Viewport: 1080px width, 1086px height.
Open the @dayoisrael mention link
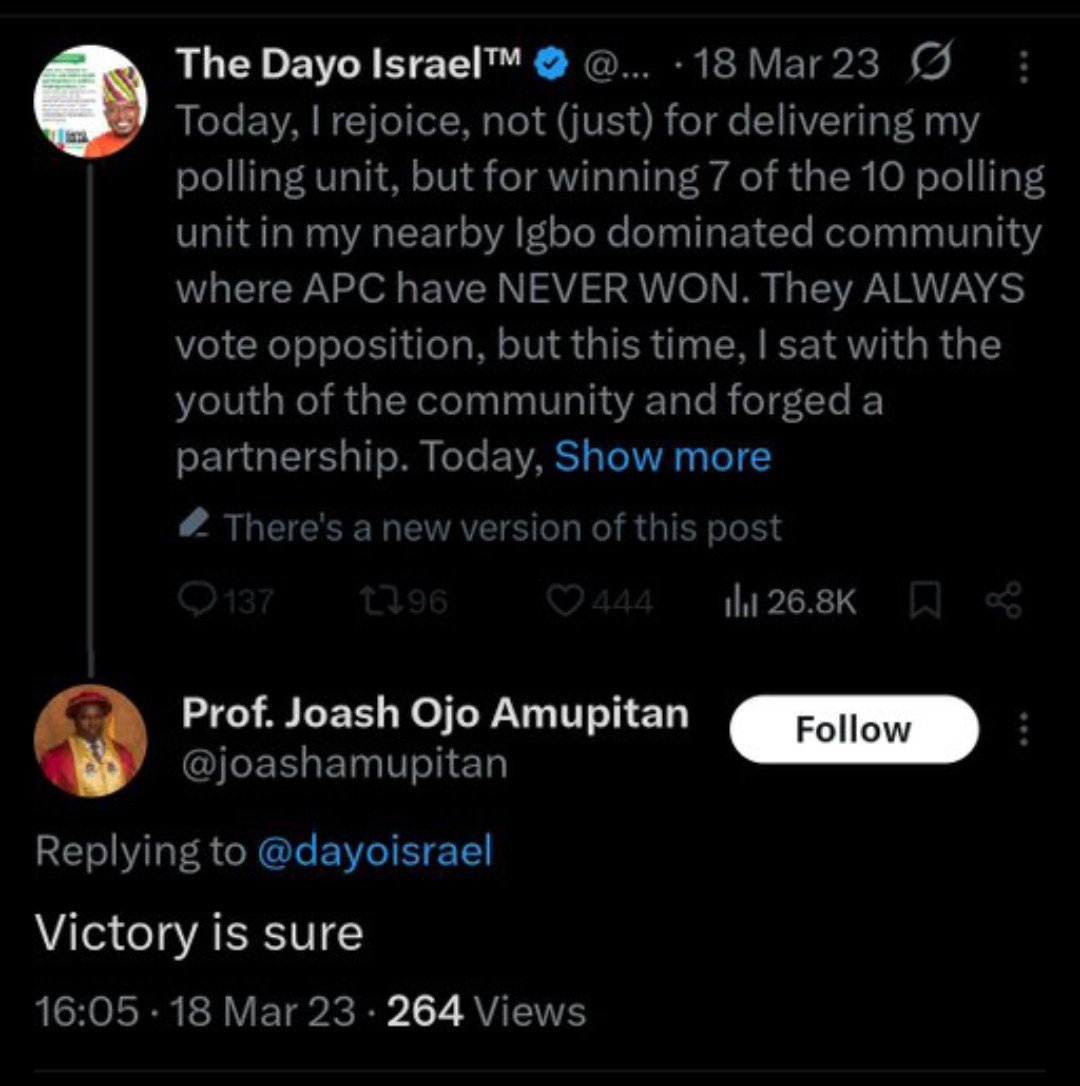pyautogui.click(x=375, y=851)
